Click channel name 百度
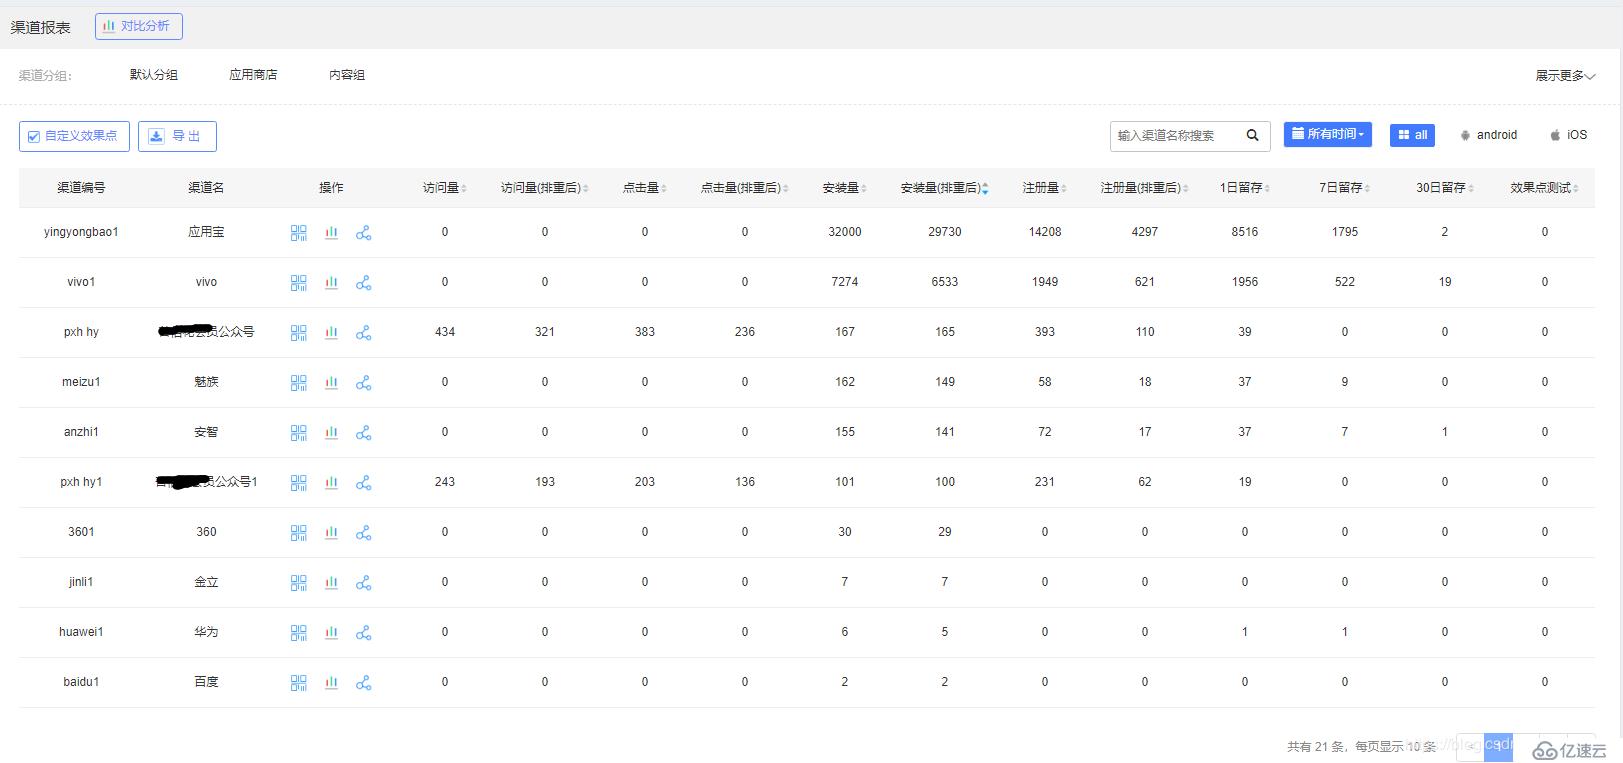Image resolution: width=1623 pixels, height=763 pixels. tap(206, 682)
